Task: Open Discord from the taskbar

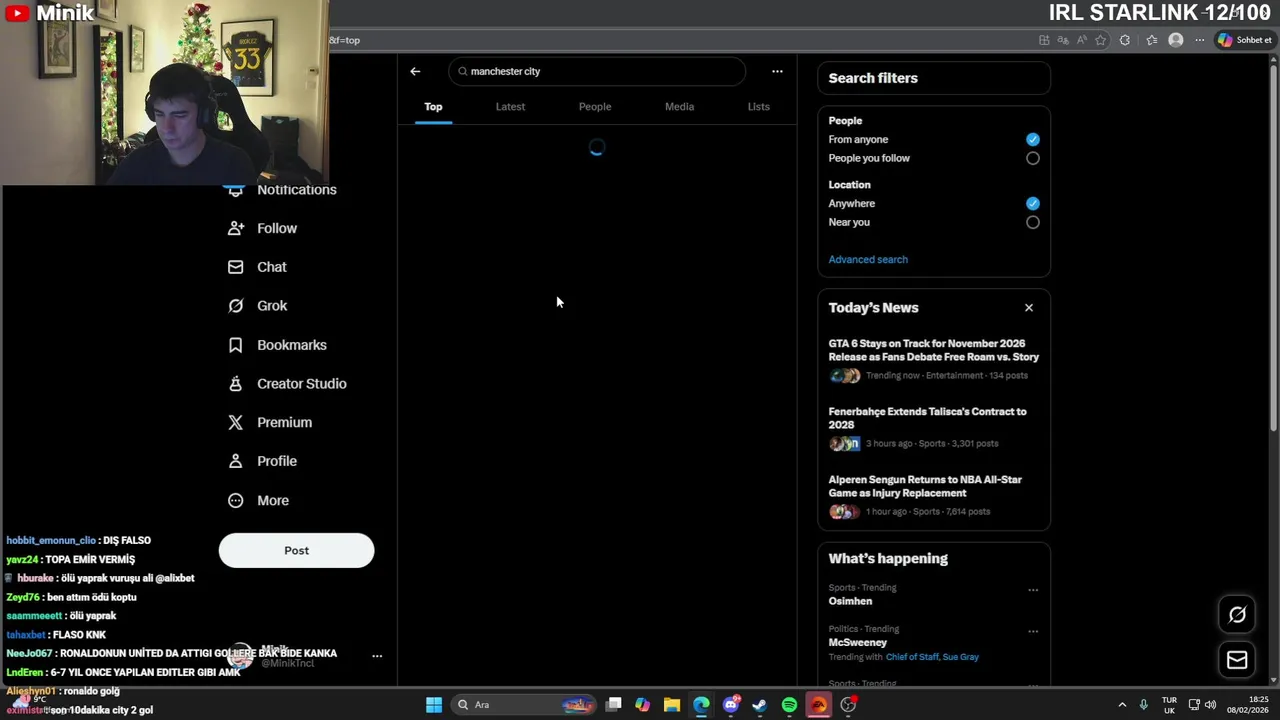Action: pyautogui.click(x=731, y=705)
